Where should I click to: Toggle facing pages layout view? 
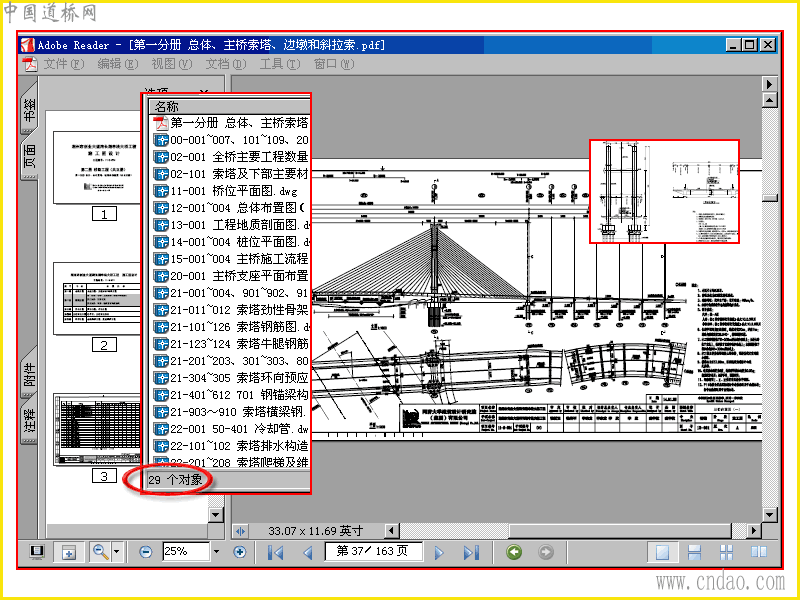coord(758,552)
